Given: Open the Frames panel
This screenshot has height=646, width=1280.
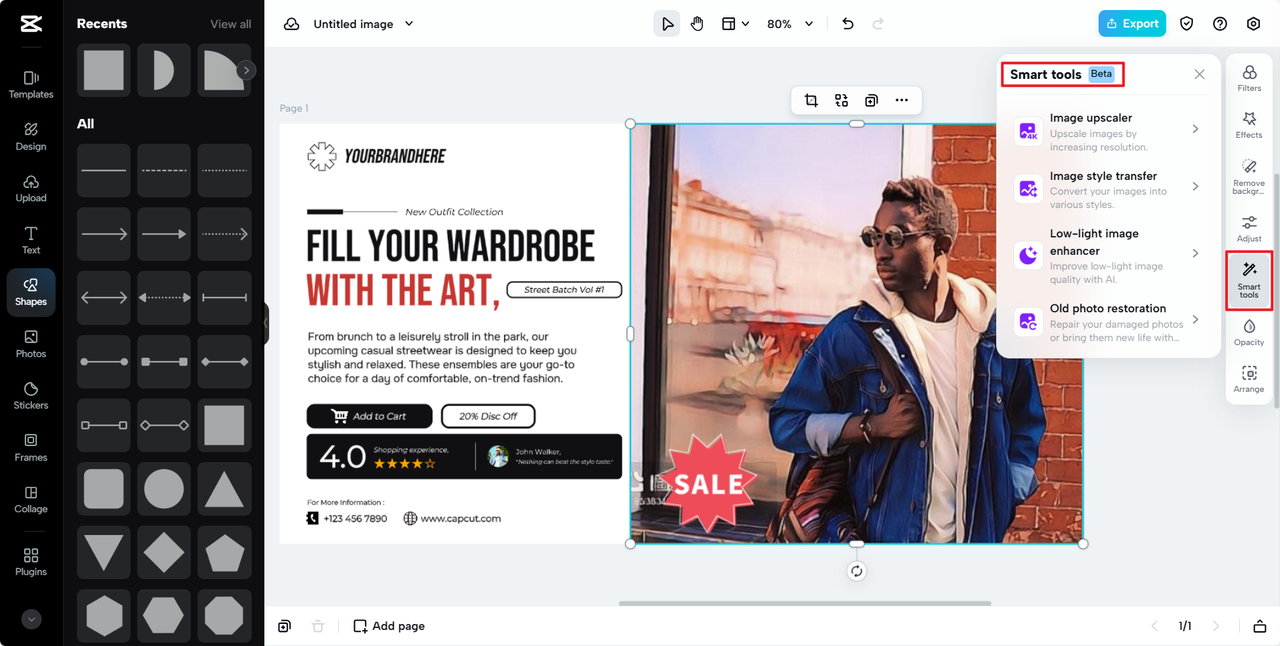Looking at the screenshot, I should pos(31,448).
